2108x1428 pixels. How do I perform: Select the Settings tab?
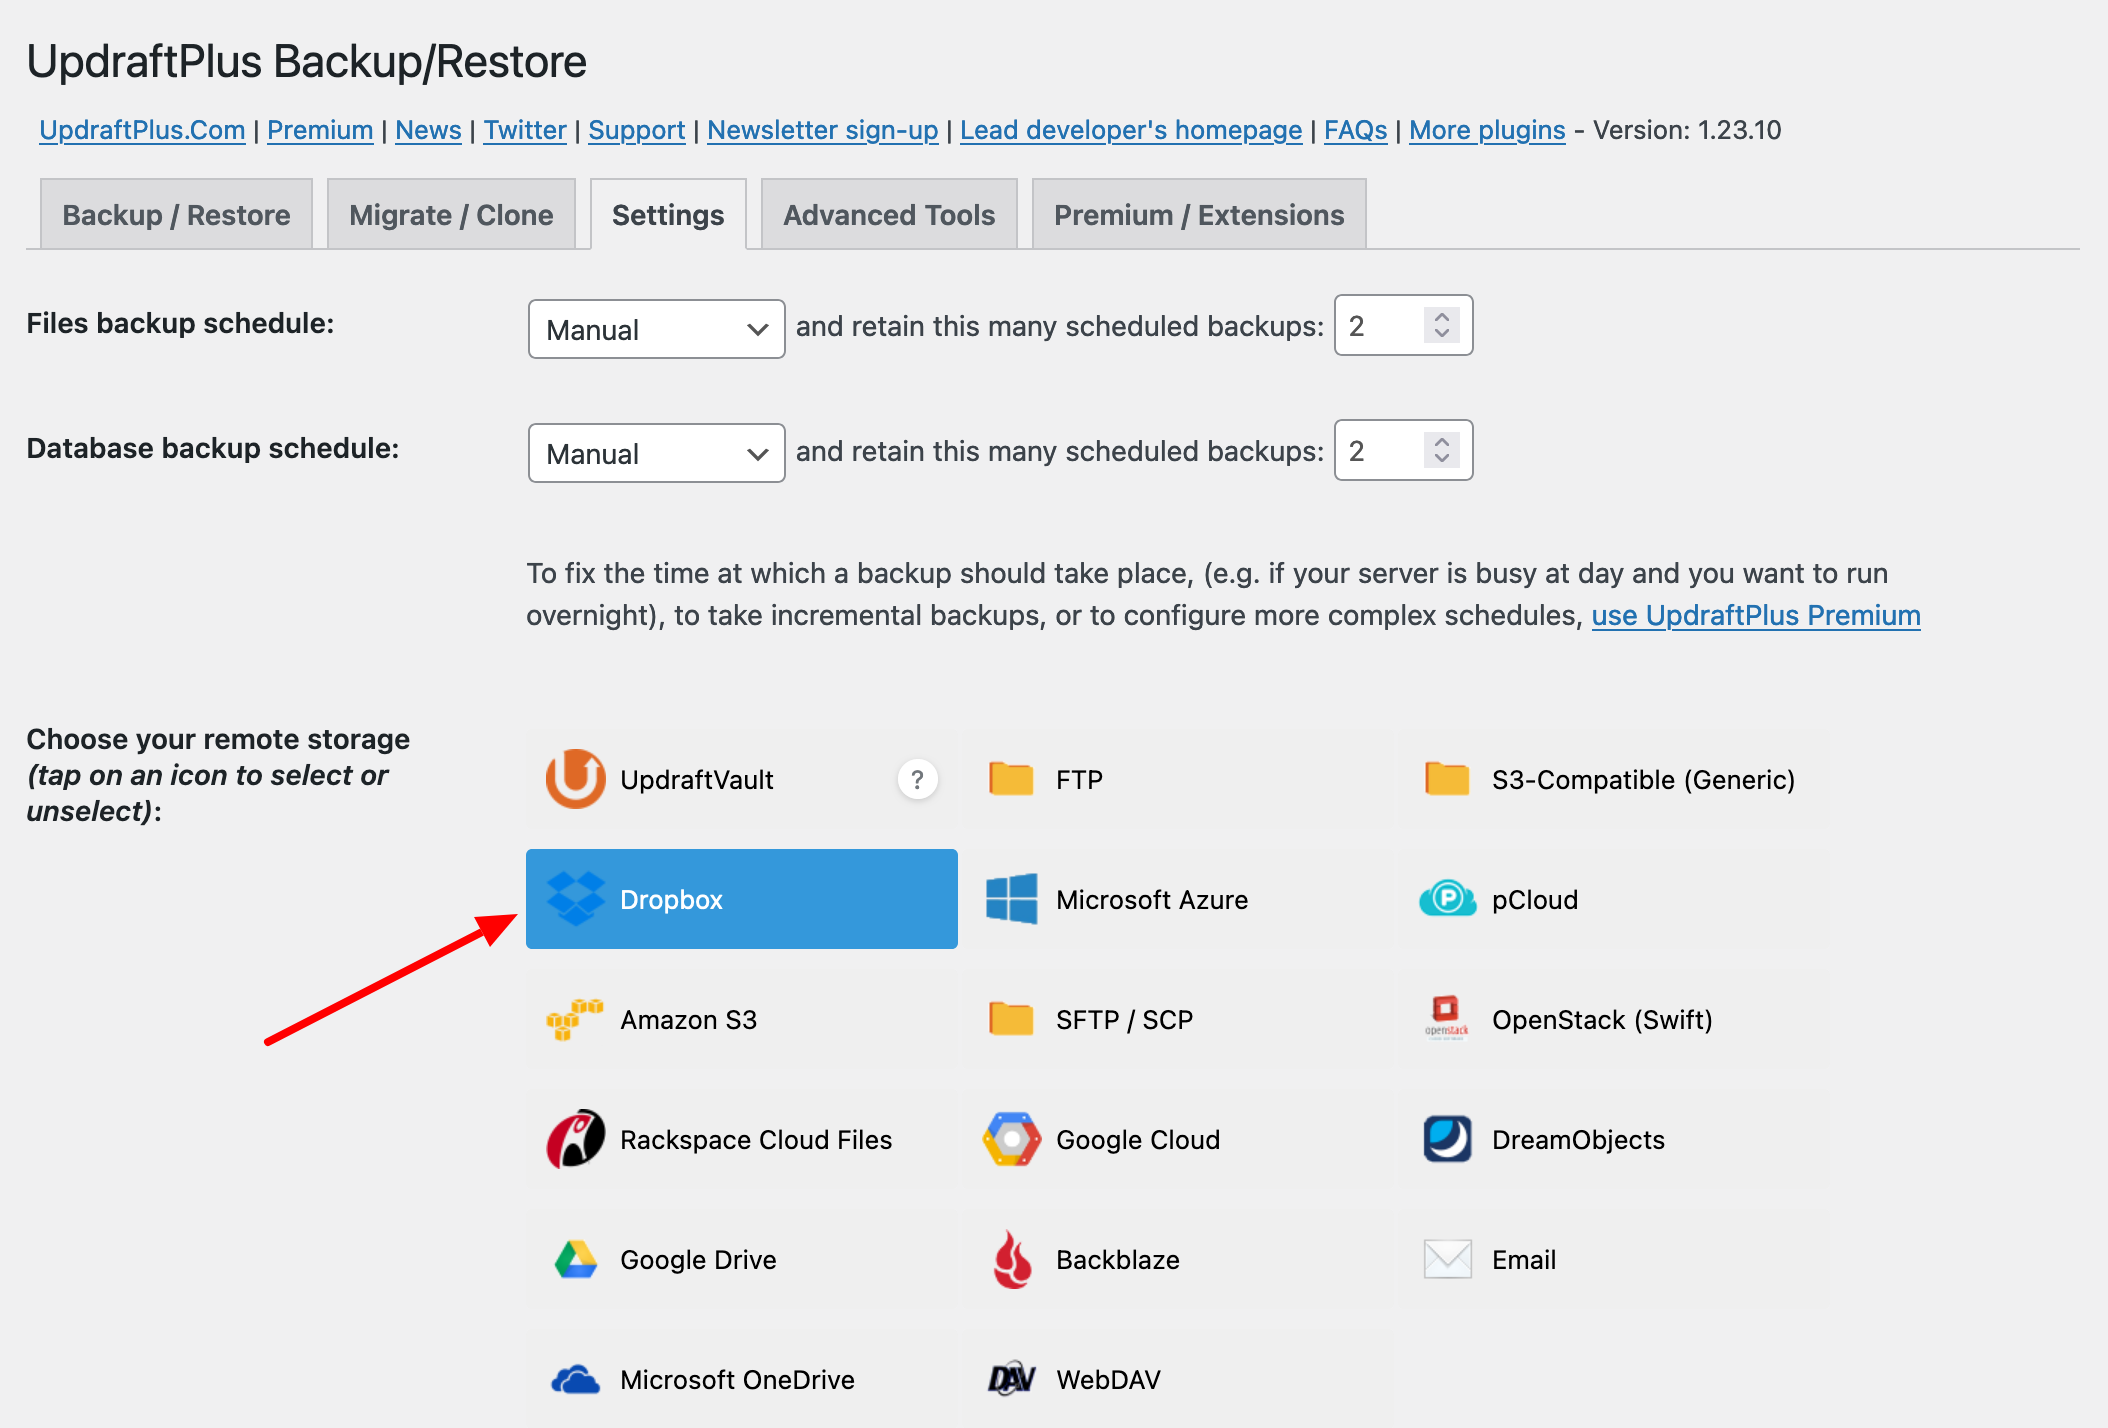668,214
